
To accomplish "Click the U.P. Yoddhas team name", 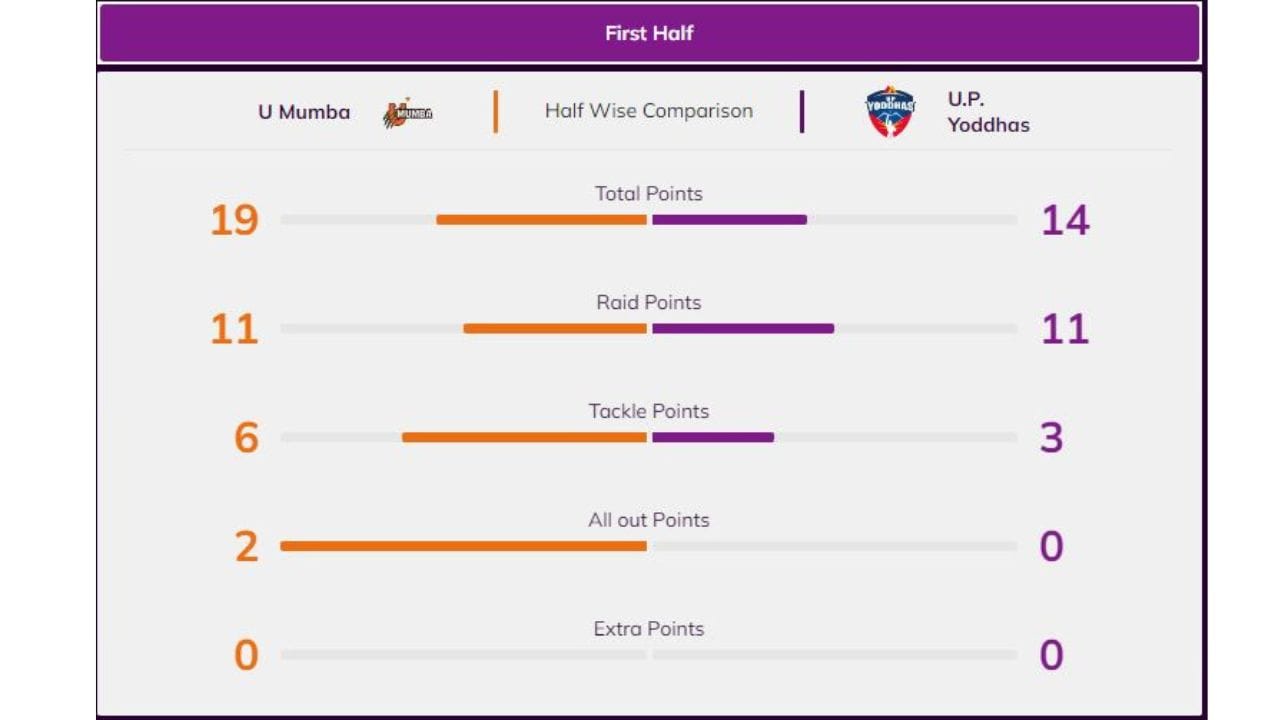I will 987,112.
